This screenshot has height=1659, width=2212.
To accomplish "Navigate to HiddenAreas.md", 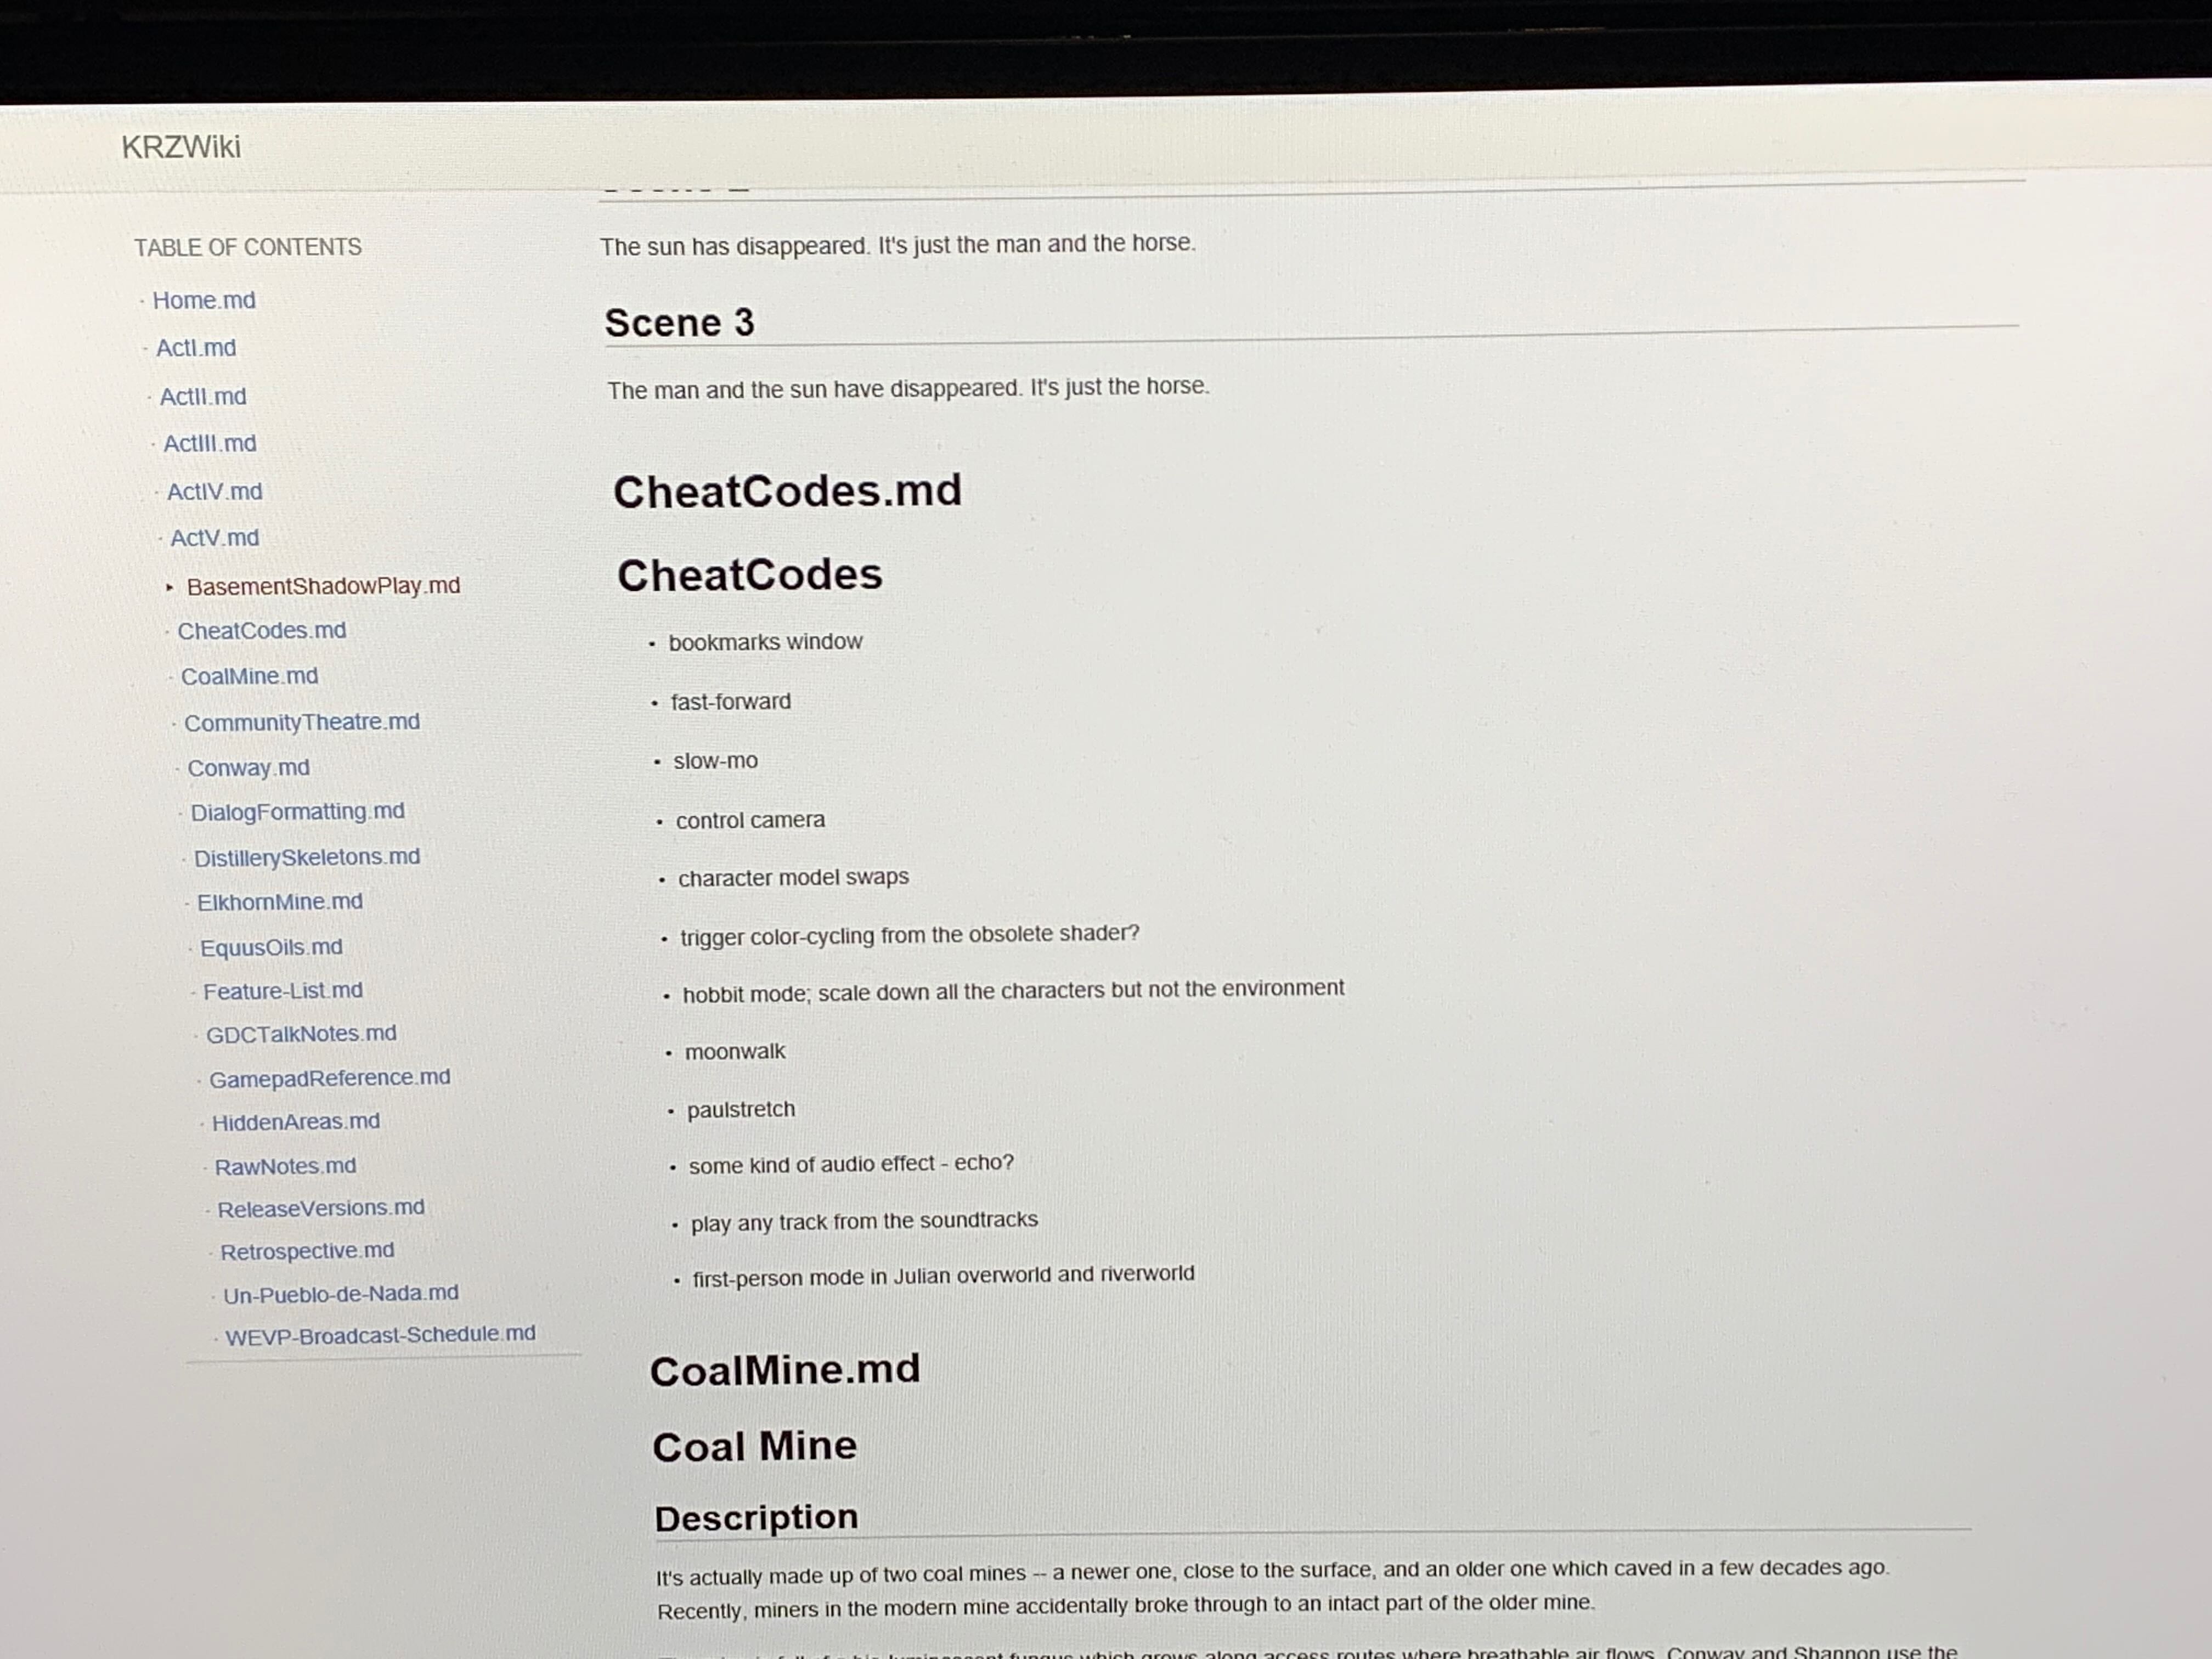I will pos(296,1122).
